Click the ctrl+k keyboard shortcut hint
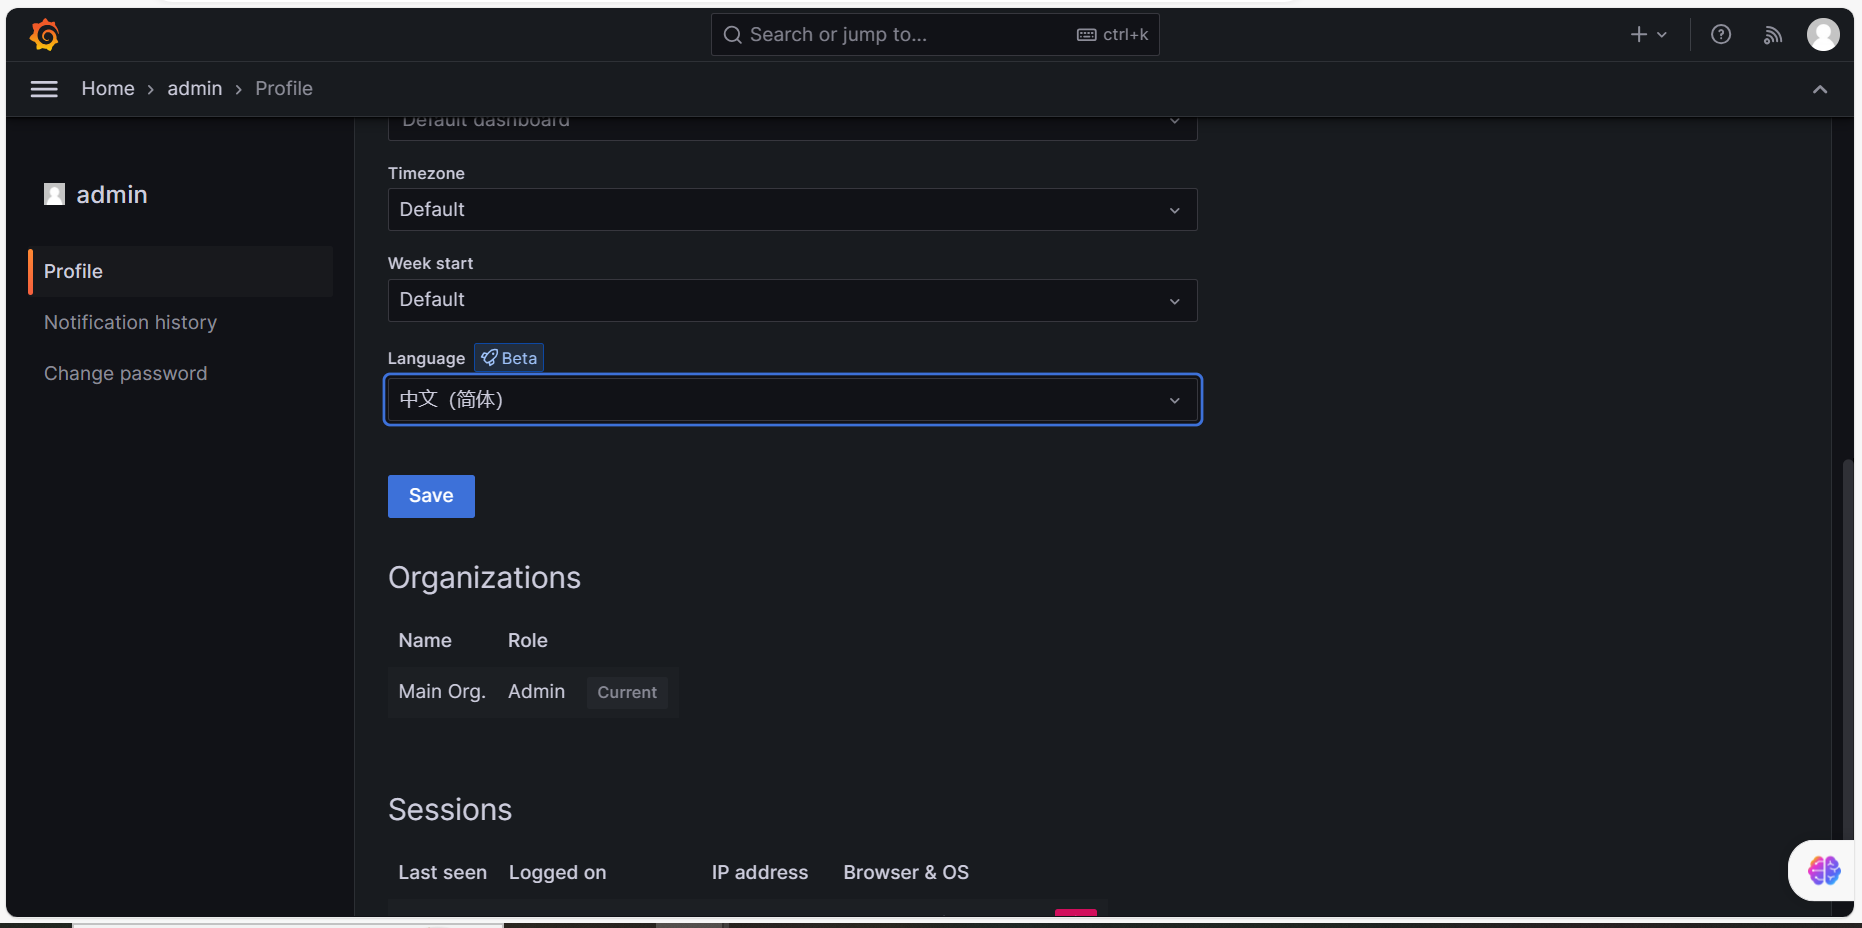The image size is (1862, 928). 1113,35
